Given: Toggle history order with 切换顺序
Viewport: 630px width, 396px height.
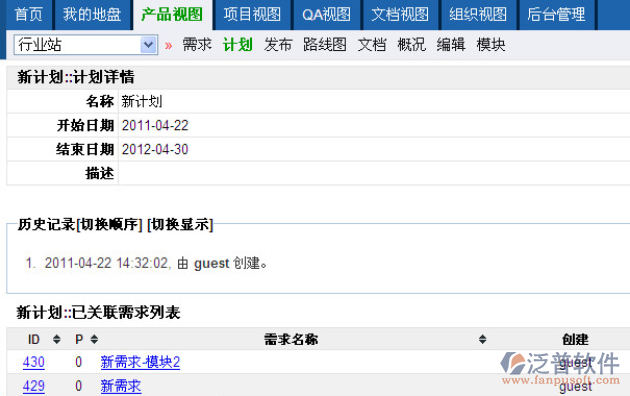Looking at the screenshot, I should click(109, 225).
